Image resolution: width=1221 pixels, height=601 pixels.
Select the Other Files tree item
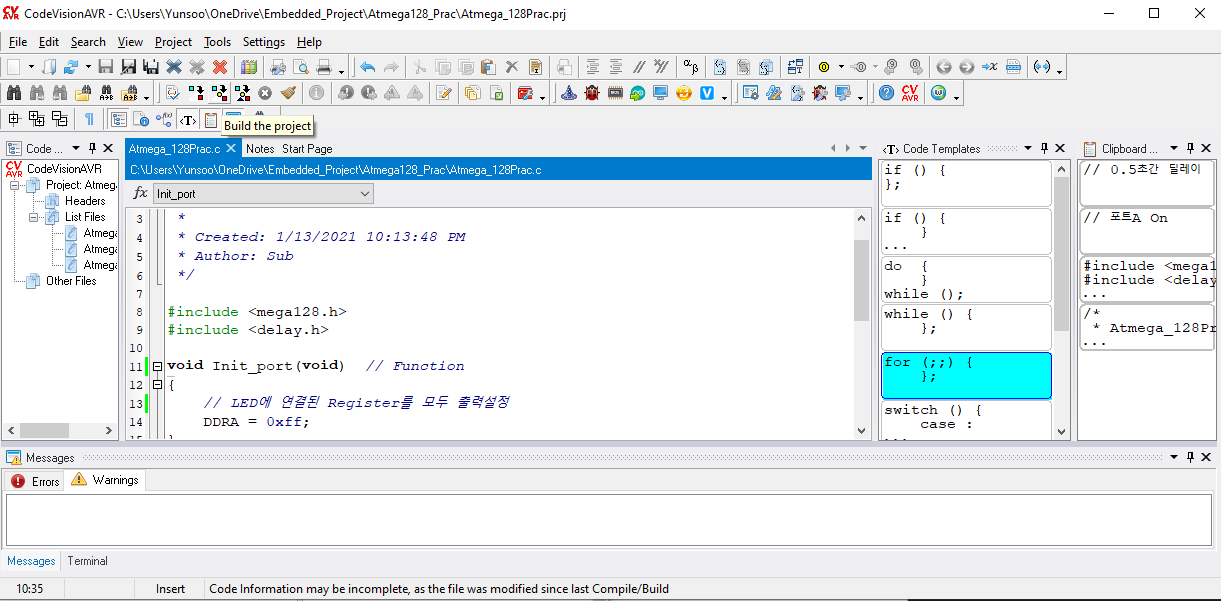(71, 281)
